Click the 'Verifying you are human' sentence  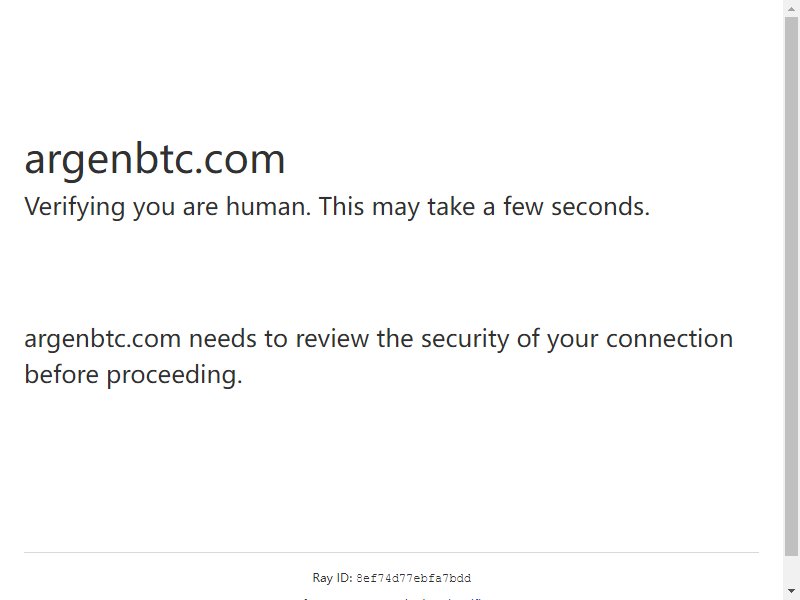click(167, 207)
